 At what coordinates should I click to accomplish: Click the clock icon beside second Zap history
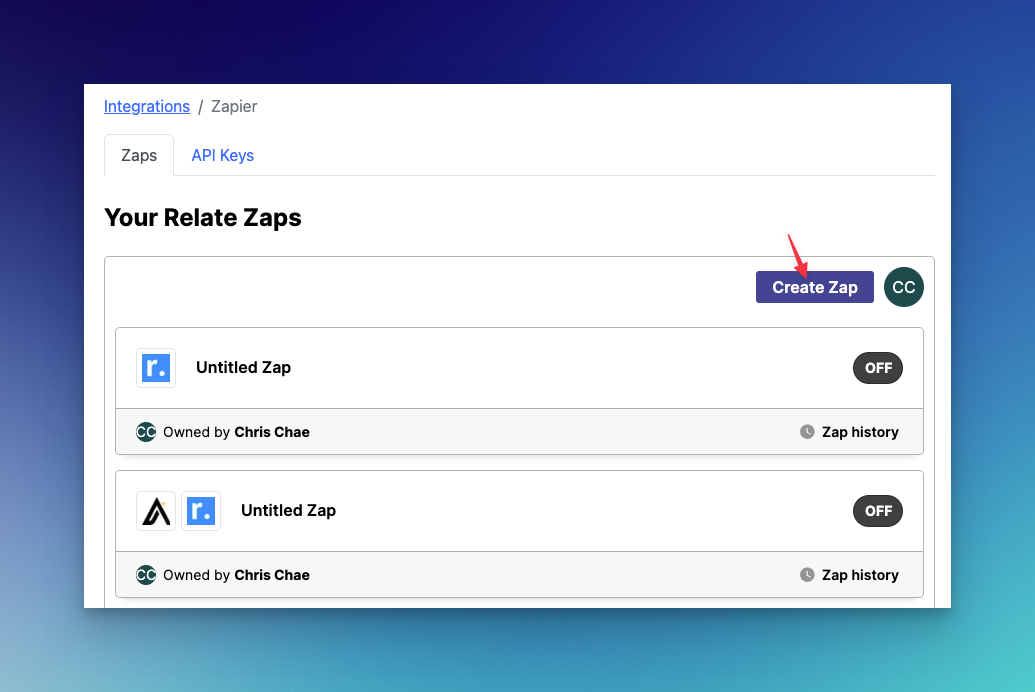pyautogui.click(x=807, y=575)
